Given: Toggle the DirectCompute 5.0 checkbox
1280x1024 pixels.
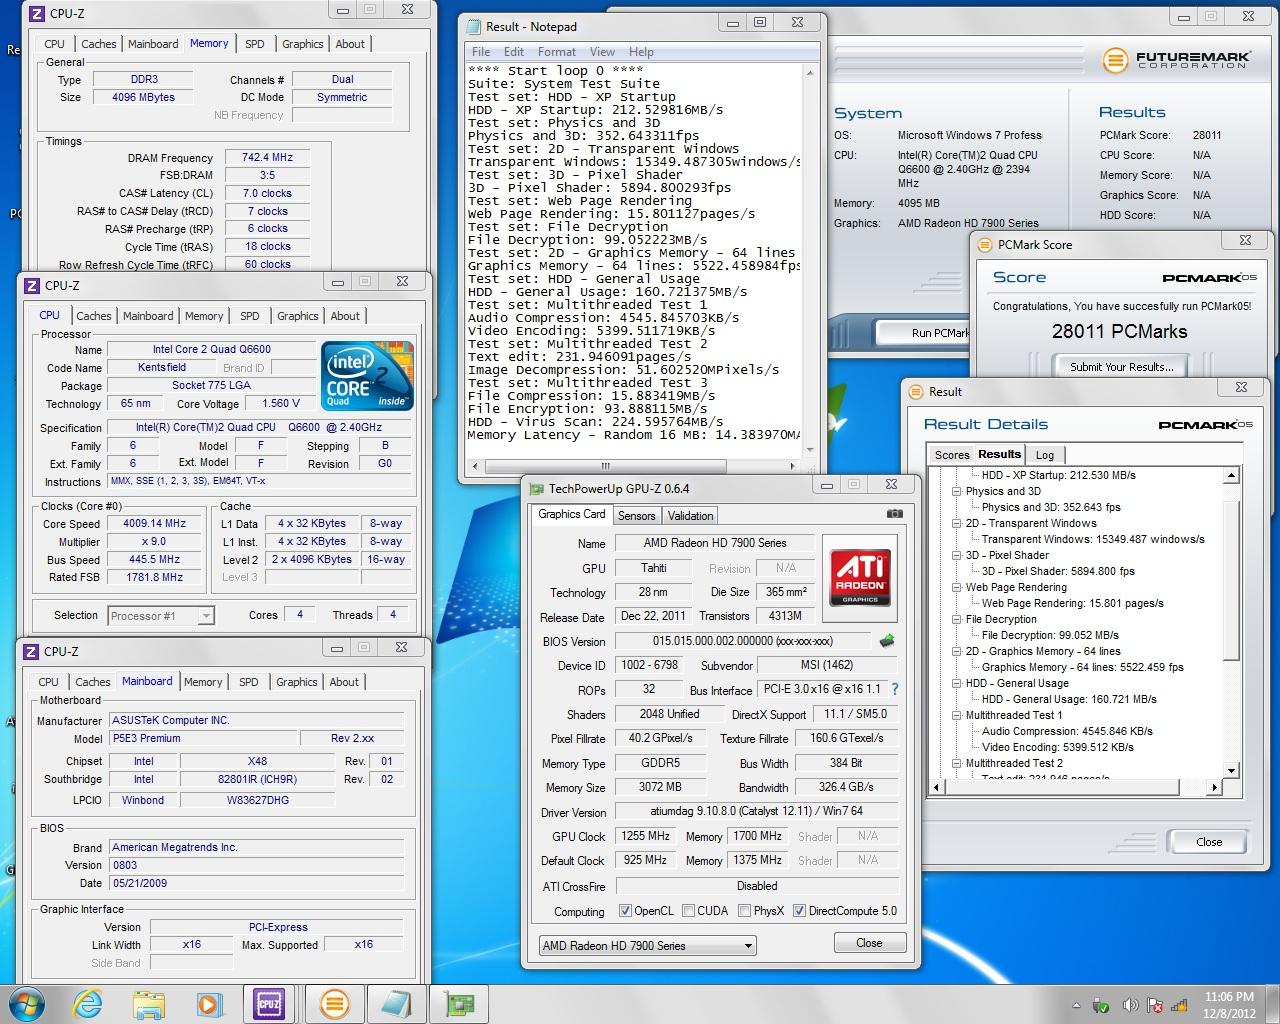Looking at the screenshot, I should coord(799,911).
